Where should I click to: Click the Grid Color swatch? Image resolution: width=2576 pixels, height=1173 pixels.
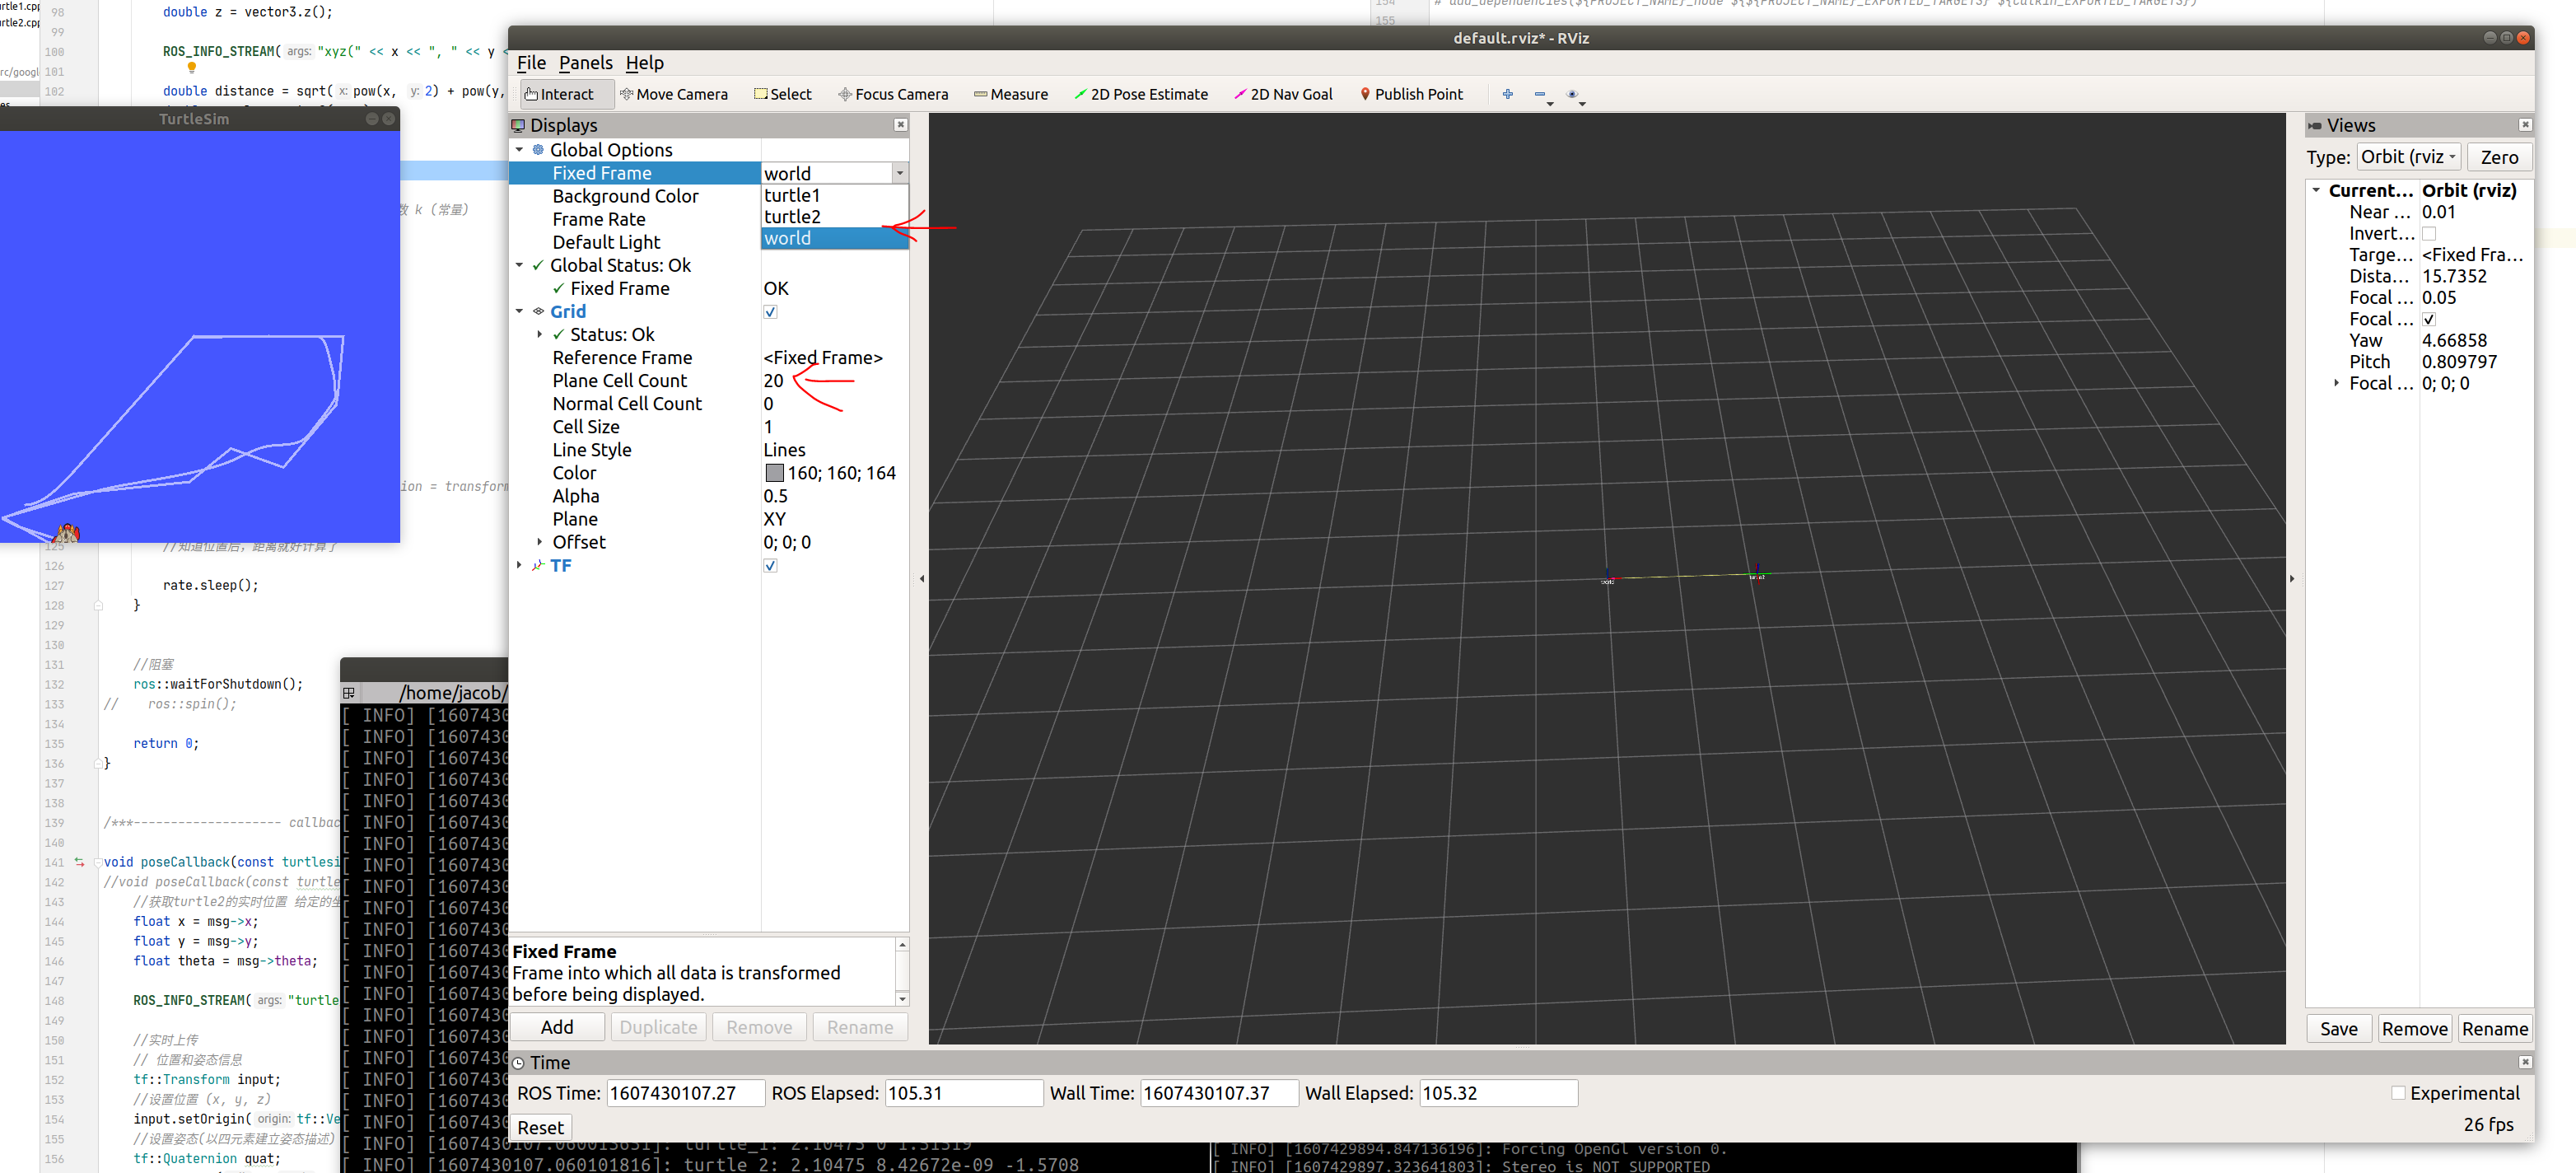click(774, 473)
